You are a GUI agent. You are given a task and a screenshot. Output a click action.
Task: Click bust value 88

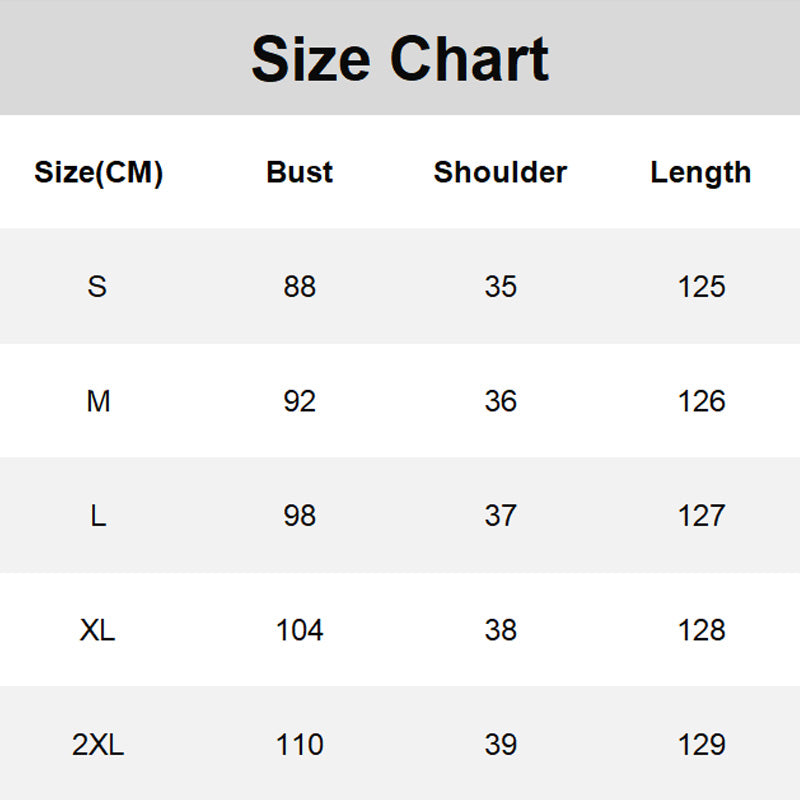299,287
